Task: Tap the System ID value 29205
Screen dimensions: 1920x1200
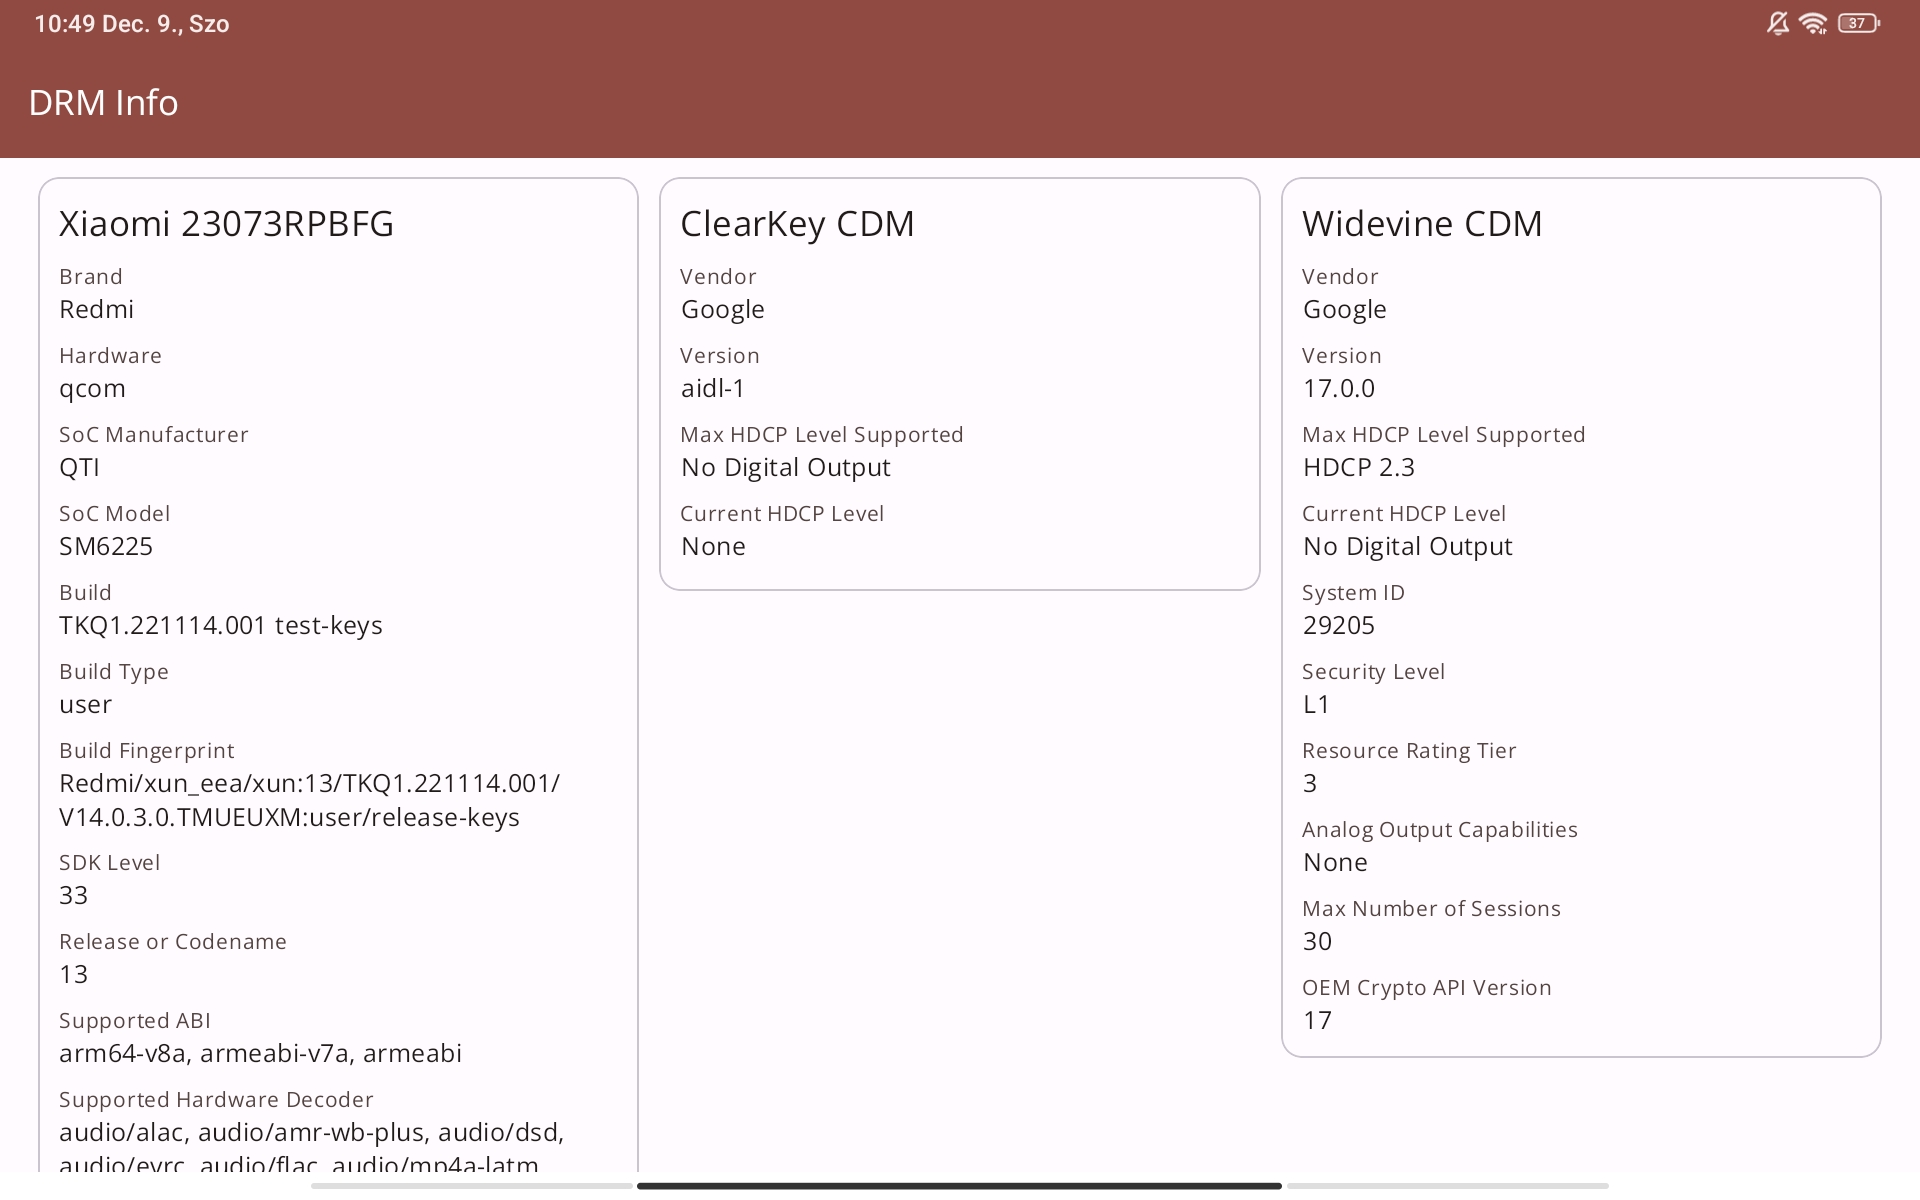Action: 1338,625
